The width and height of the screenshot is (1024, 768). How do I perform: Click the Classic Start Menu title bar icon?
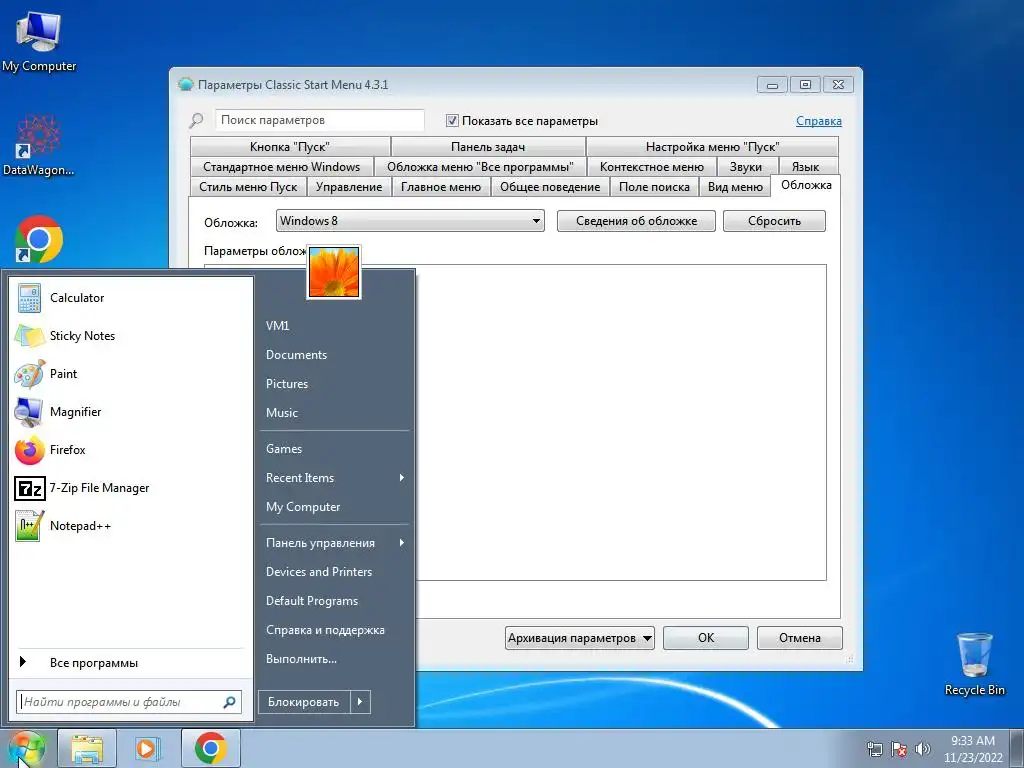(x=186, y=84)
